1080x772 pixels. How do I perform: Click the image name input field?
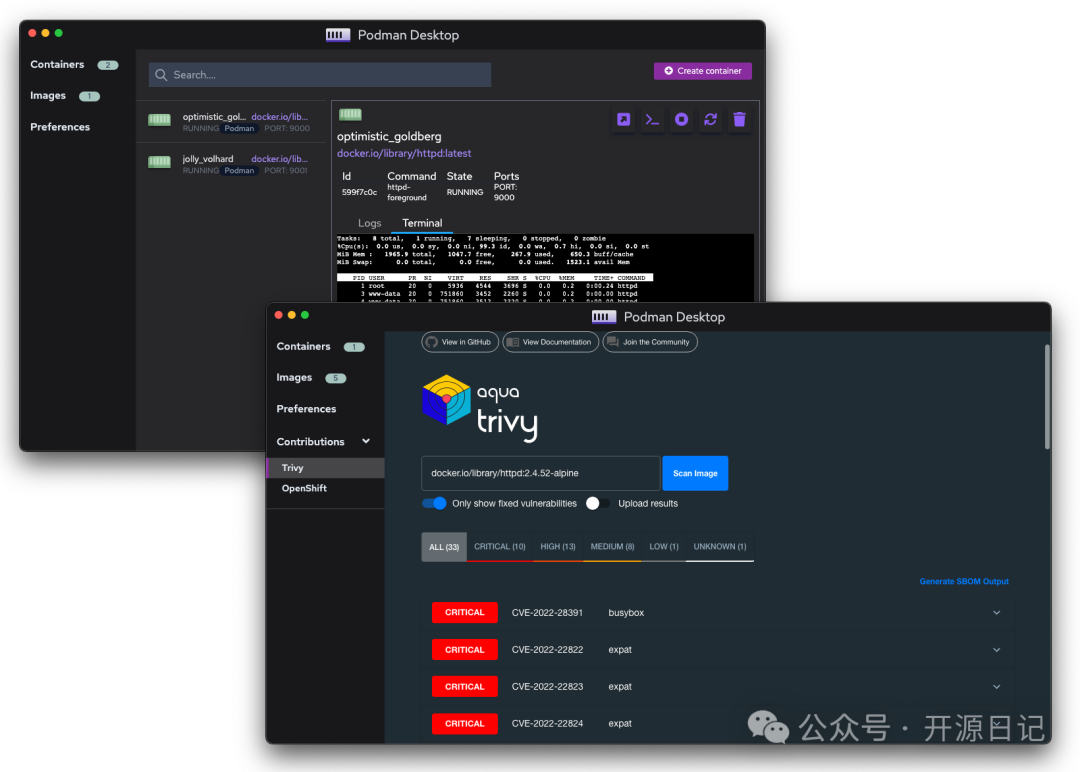click(x=540, y=473)
